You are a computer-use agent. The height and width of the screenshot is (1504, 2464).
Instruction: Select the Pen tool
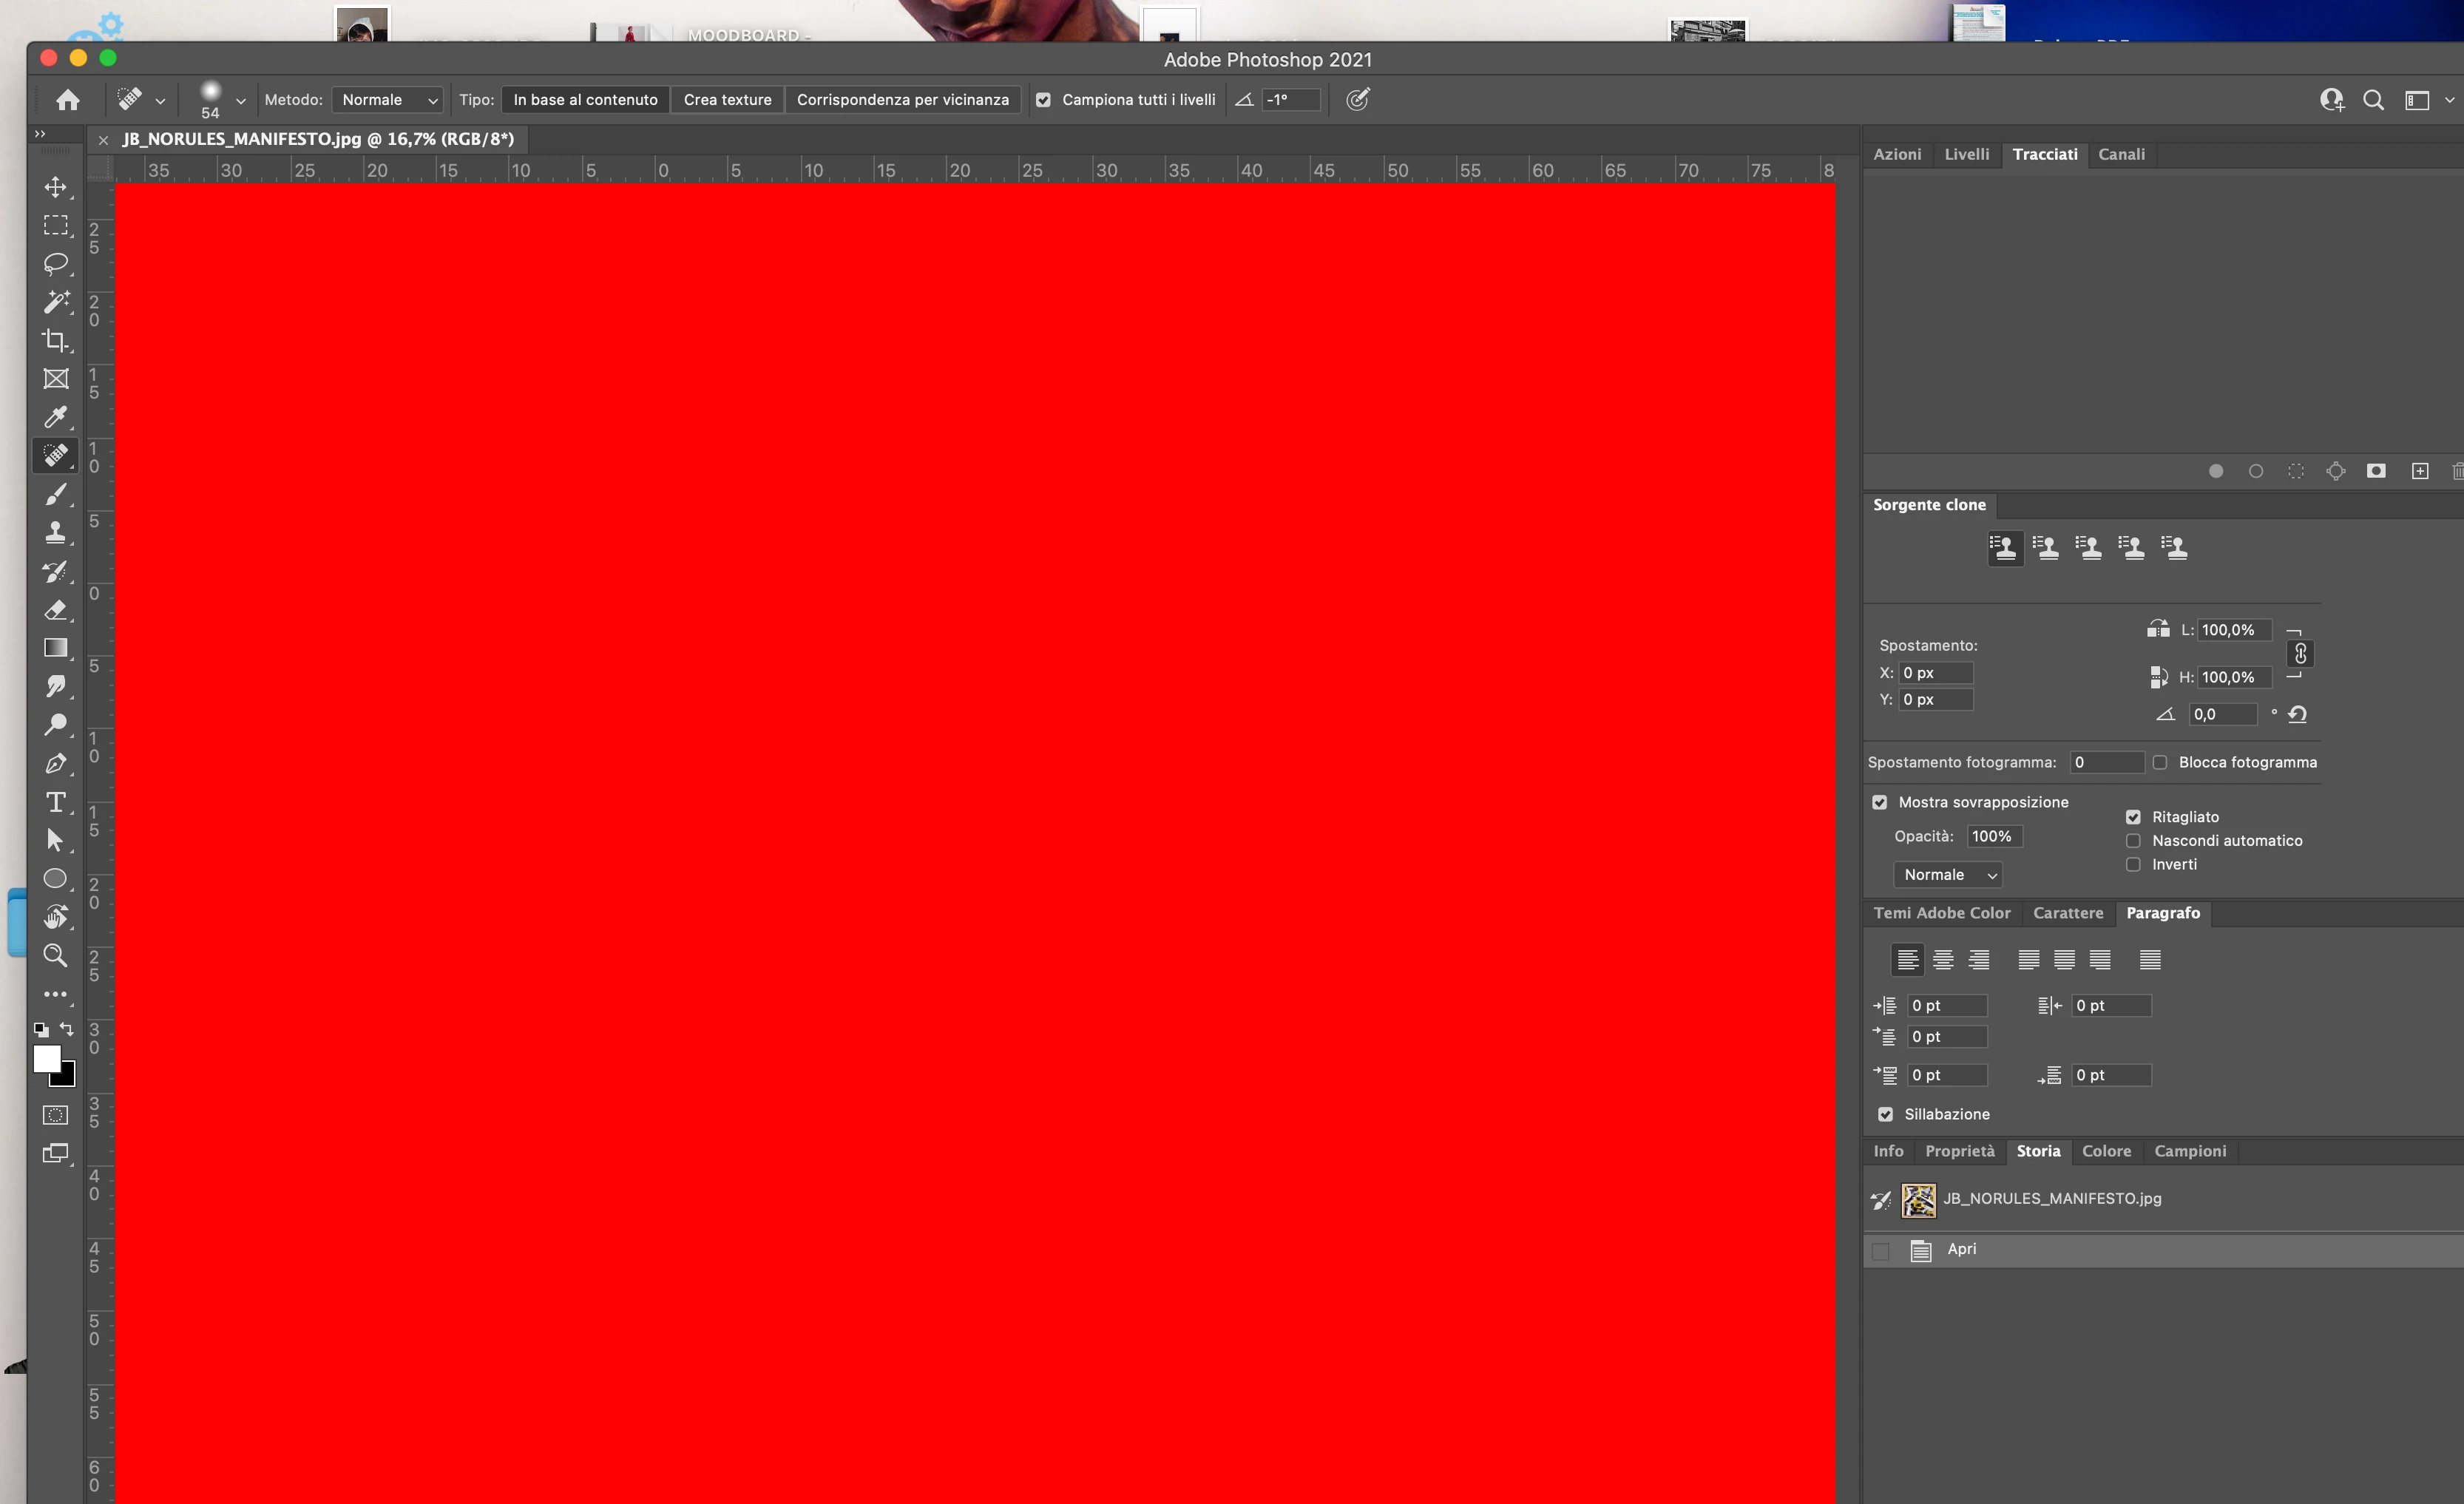pos(56,764)
